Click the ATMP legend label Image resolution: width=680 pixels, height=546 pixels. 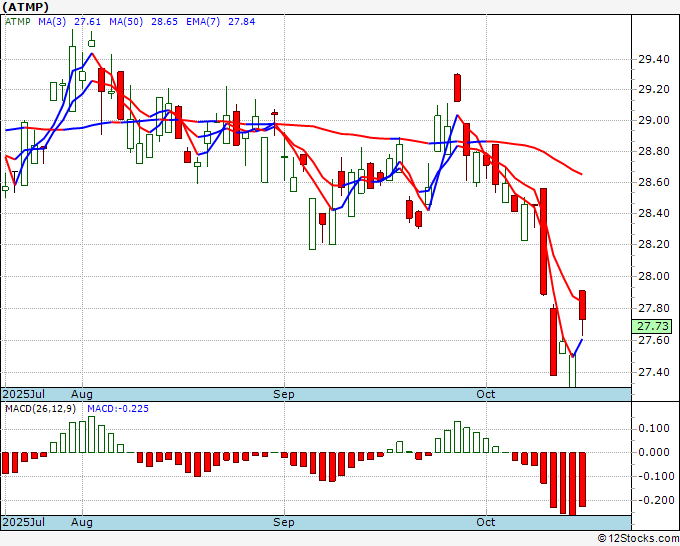(x=17, y=22)
